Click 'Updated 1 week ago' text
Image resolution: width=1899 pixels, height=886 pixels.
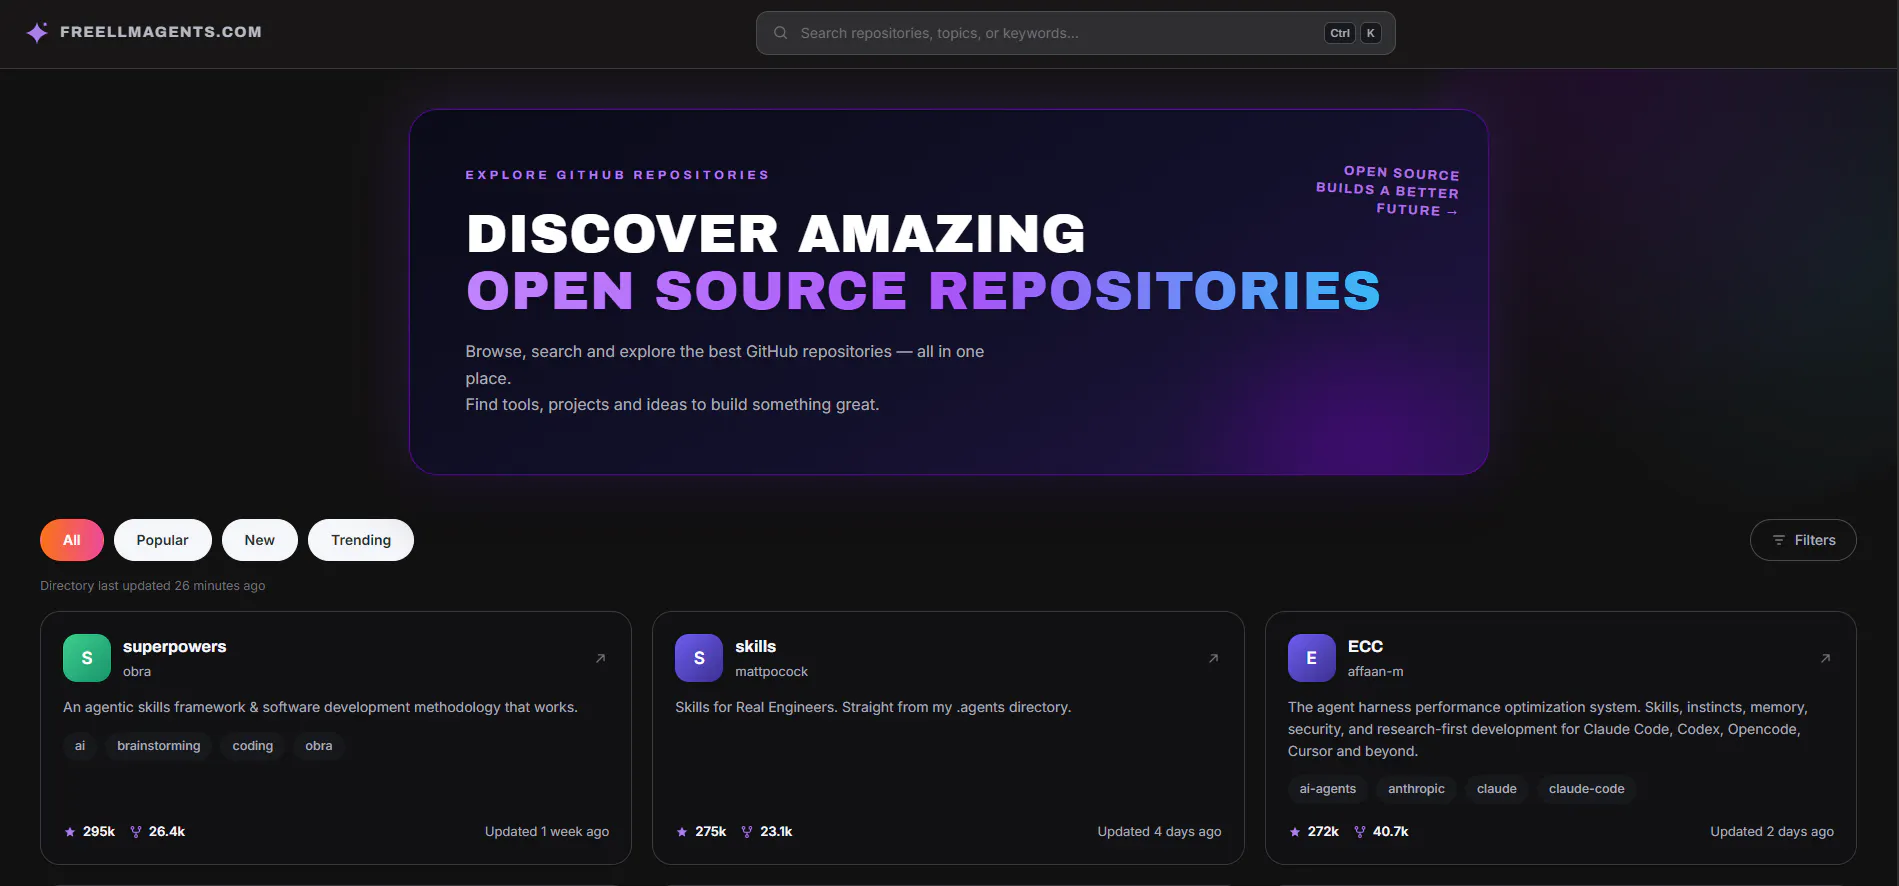547,832
